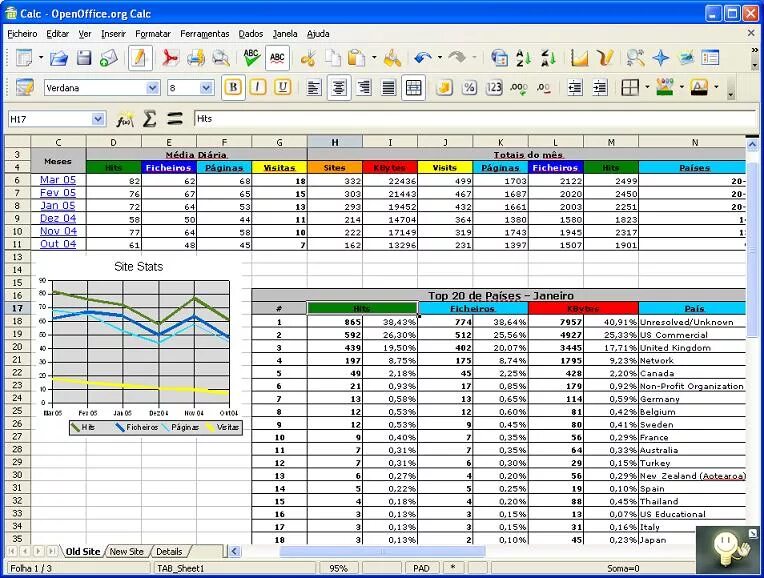Screen dimensions: 764x578
Task: Copy selection icon
Action: point(333,58)
